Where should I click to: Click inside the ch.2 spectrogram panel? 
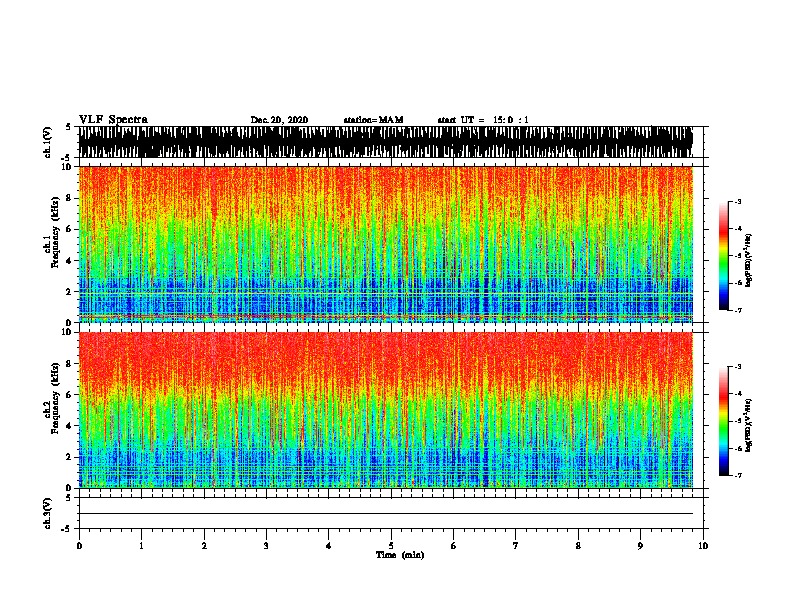click(x=386, y=410)
